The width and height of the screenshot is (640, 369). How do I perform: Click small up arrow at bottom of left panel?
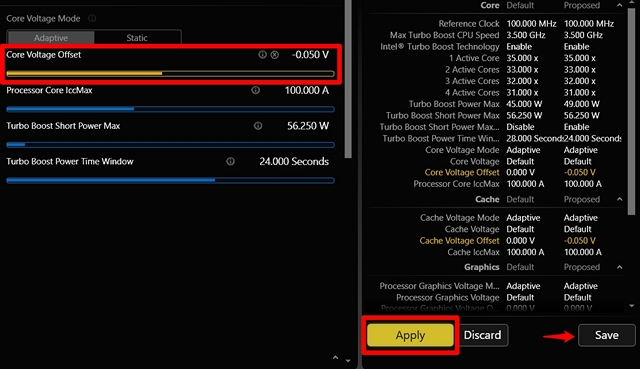click(336, 358)
